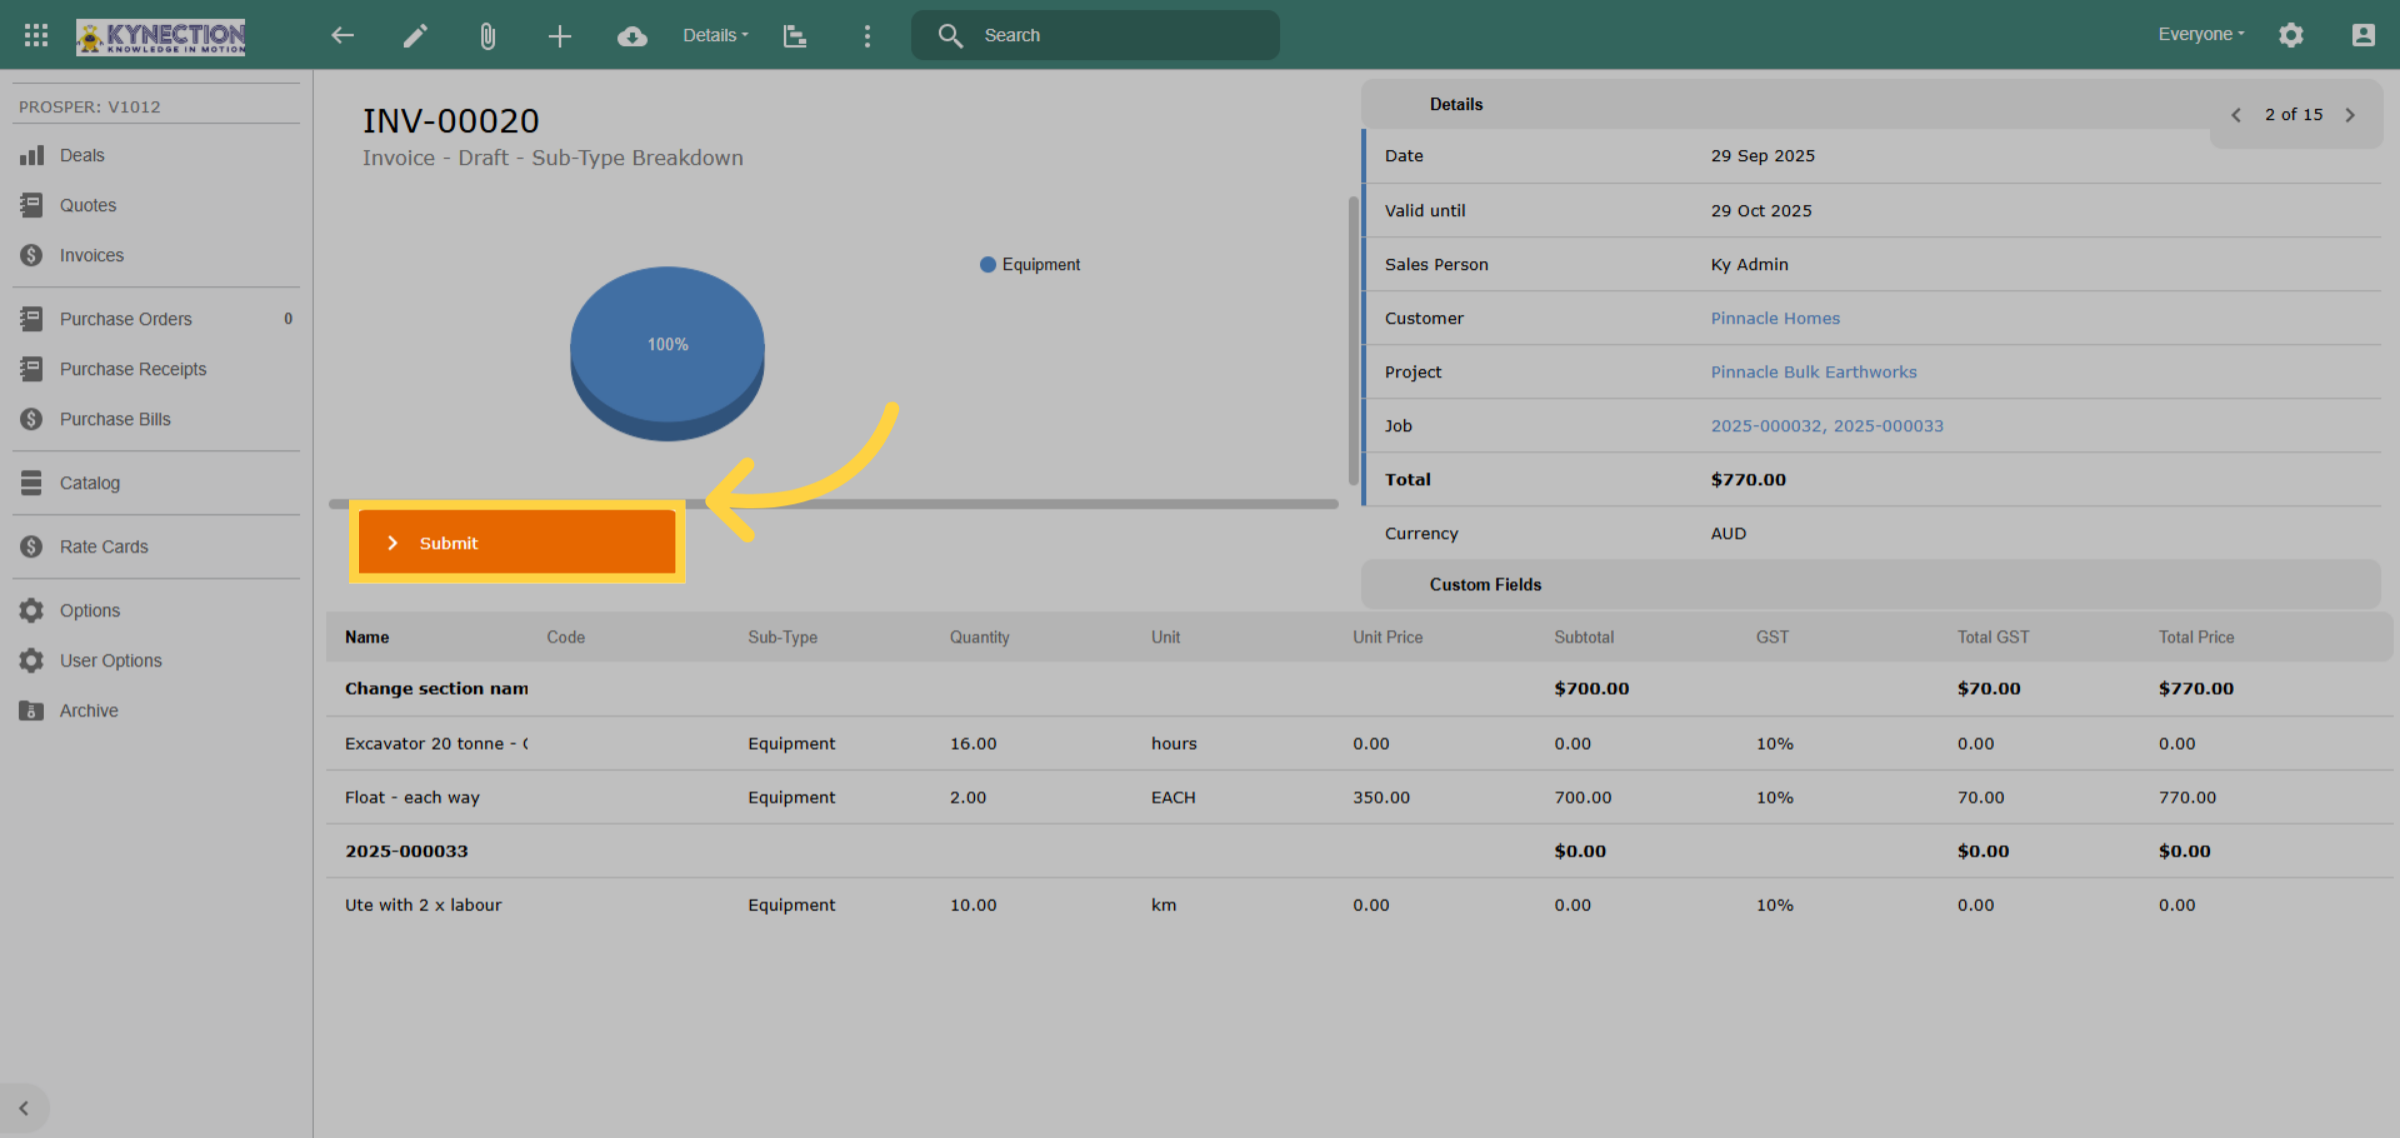Go to the next record arrow
2400x1138 pixels.
2351,115
